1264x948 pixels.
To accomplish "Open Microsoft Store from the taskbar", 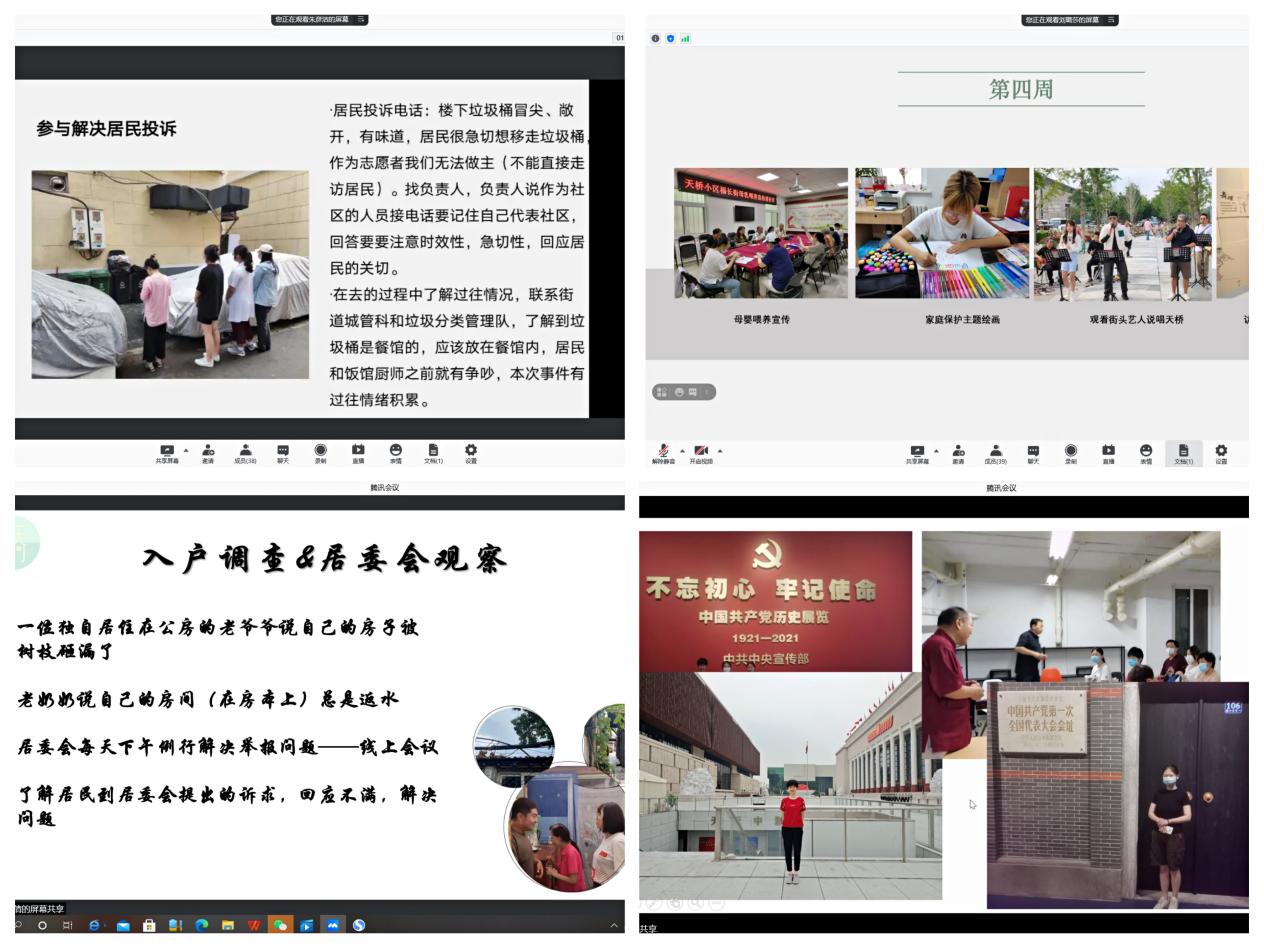I will point(149,925).
